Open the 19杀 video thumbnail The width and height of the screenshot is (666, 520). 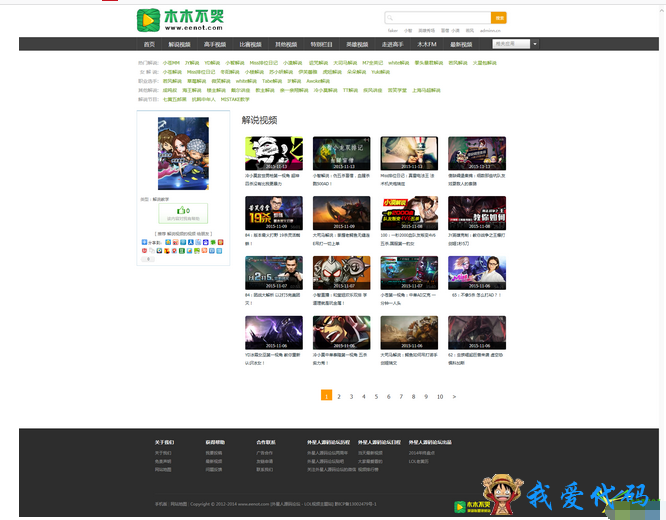coord(274,213)
